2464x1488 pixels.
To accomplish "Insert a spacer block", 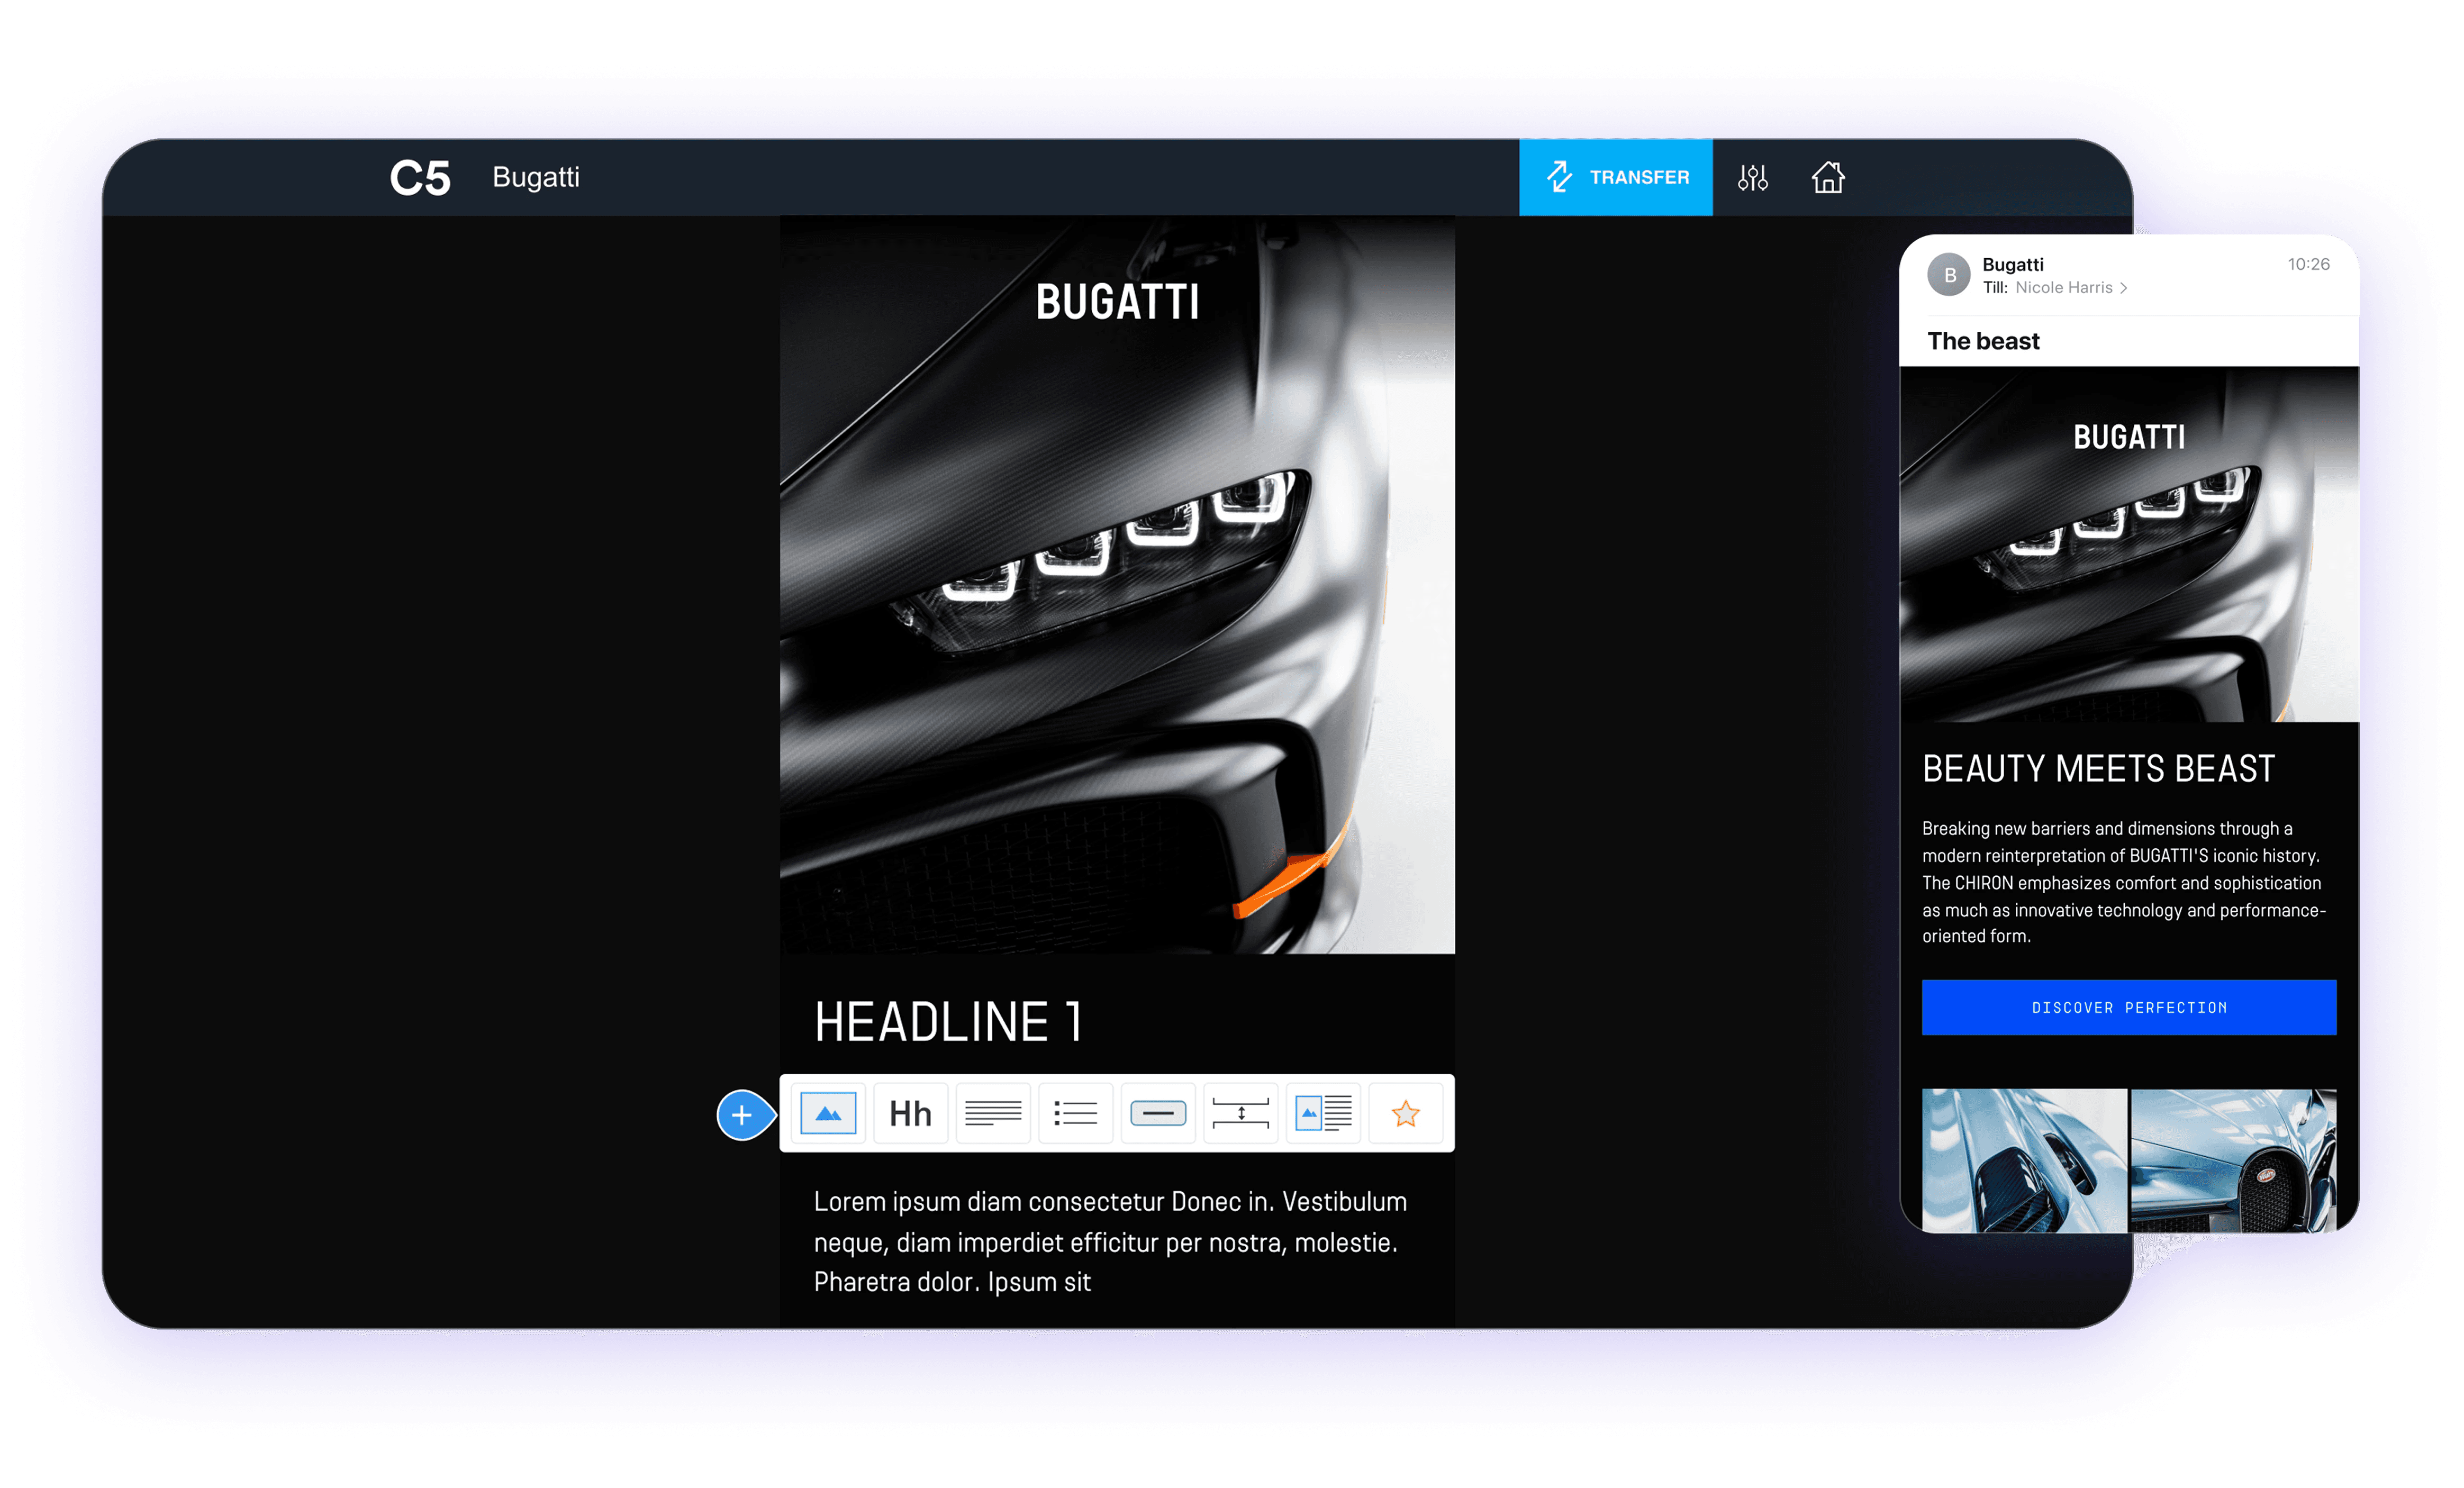I will pyautogui.click(x=1240, y=1113).
